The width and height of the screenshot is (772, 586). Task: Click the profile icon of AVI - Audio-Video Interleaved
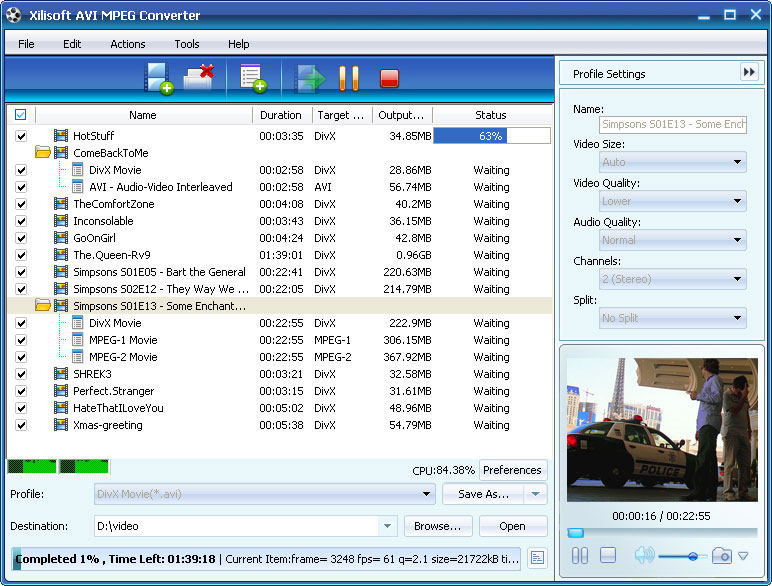point(77,187)
